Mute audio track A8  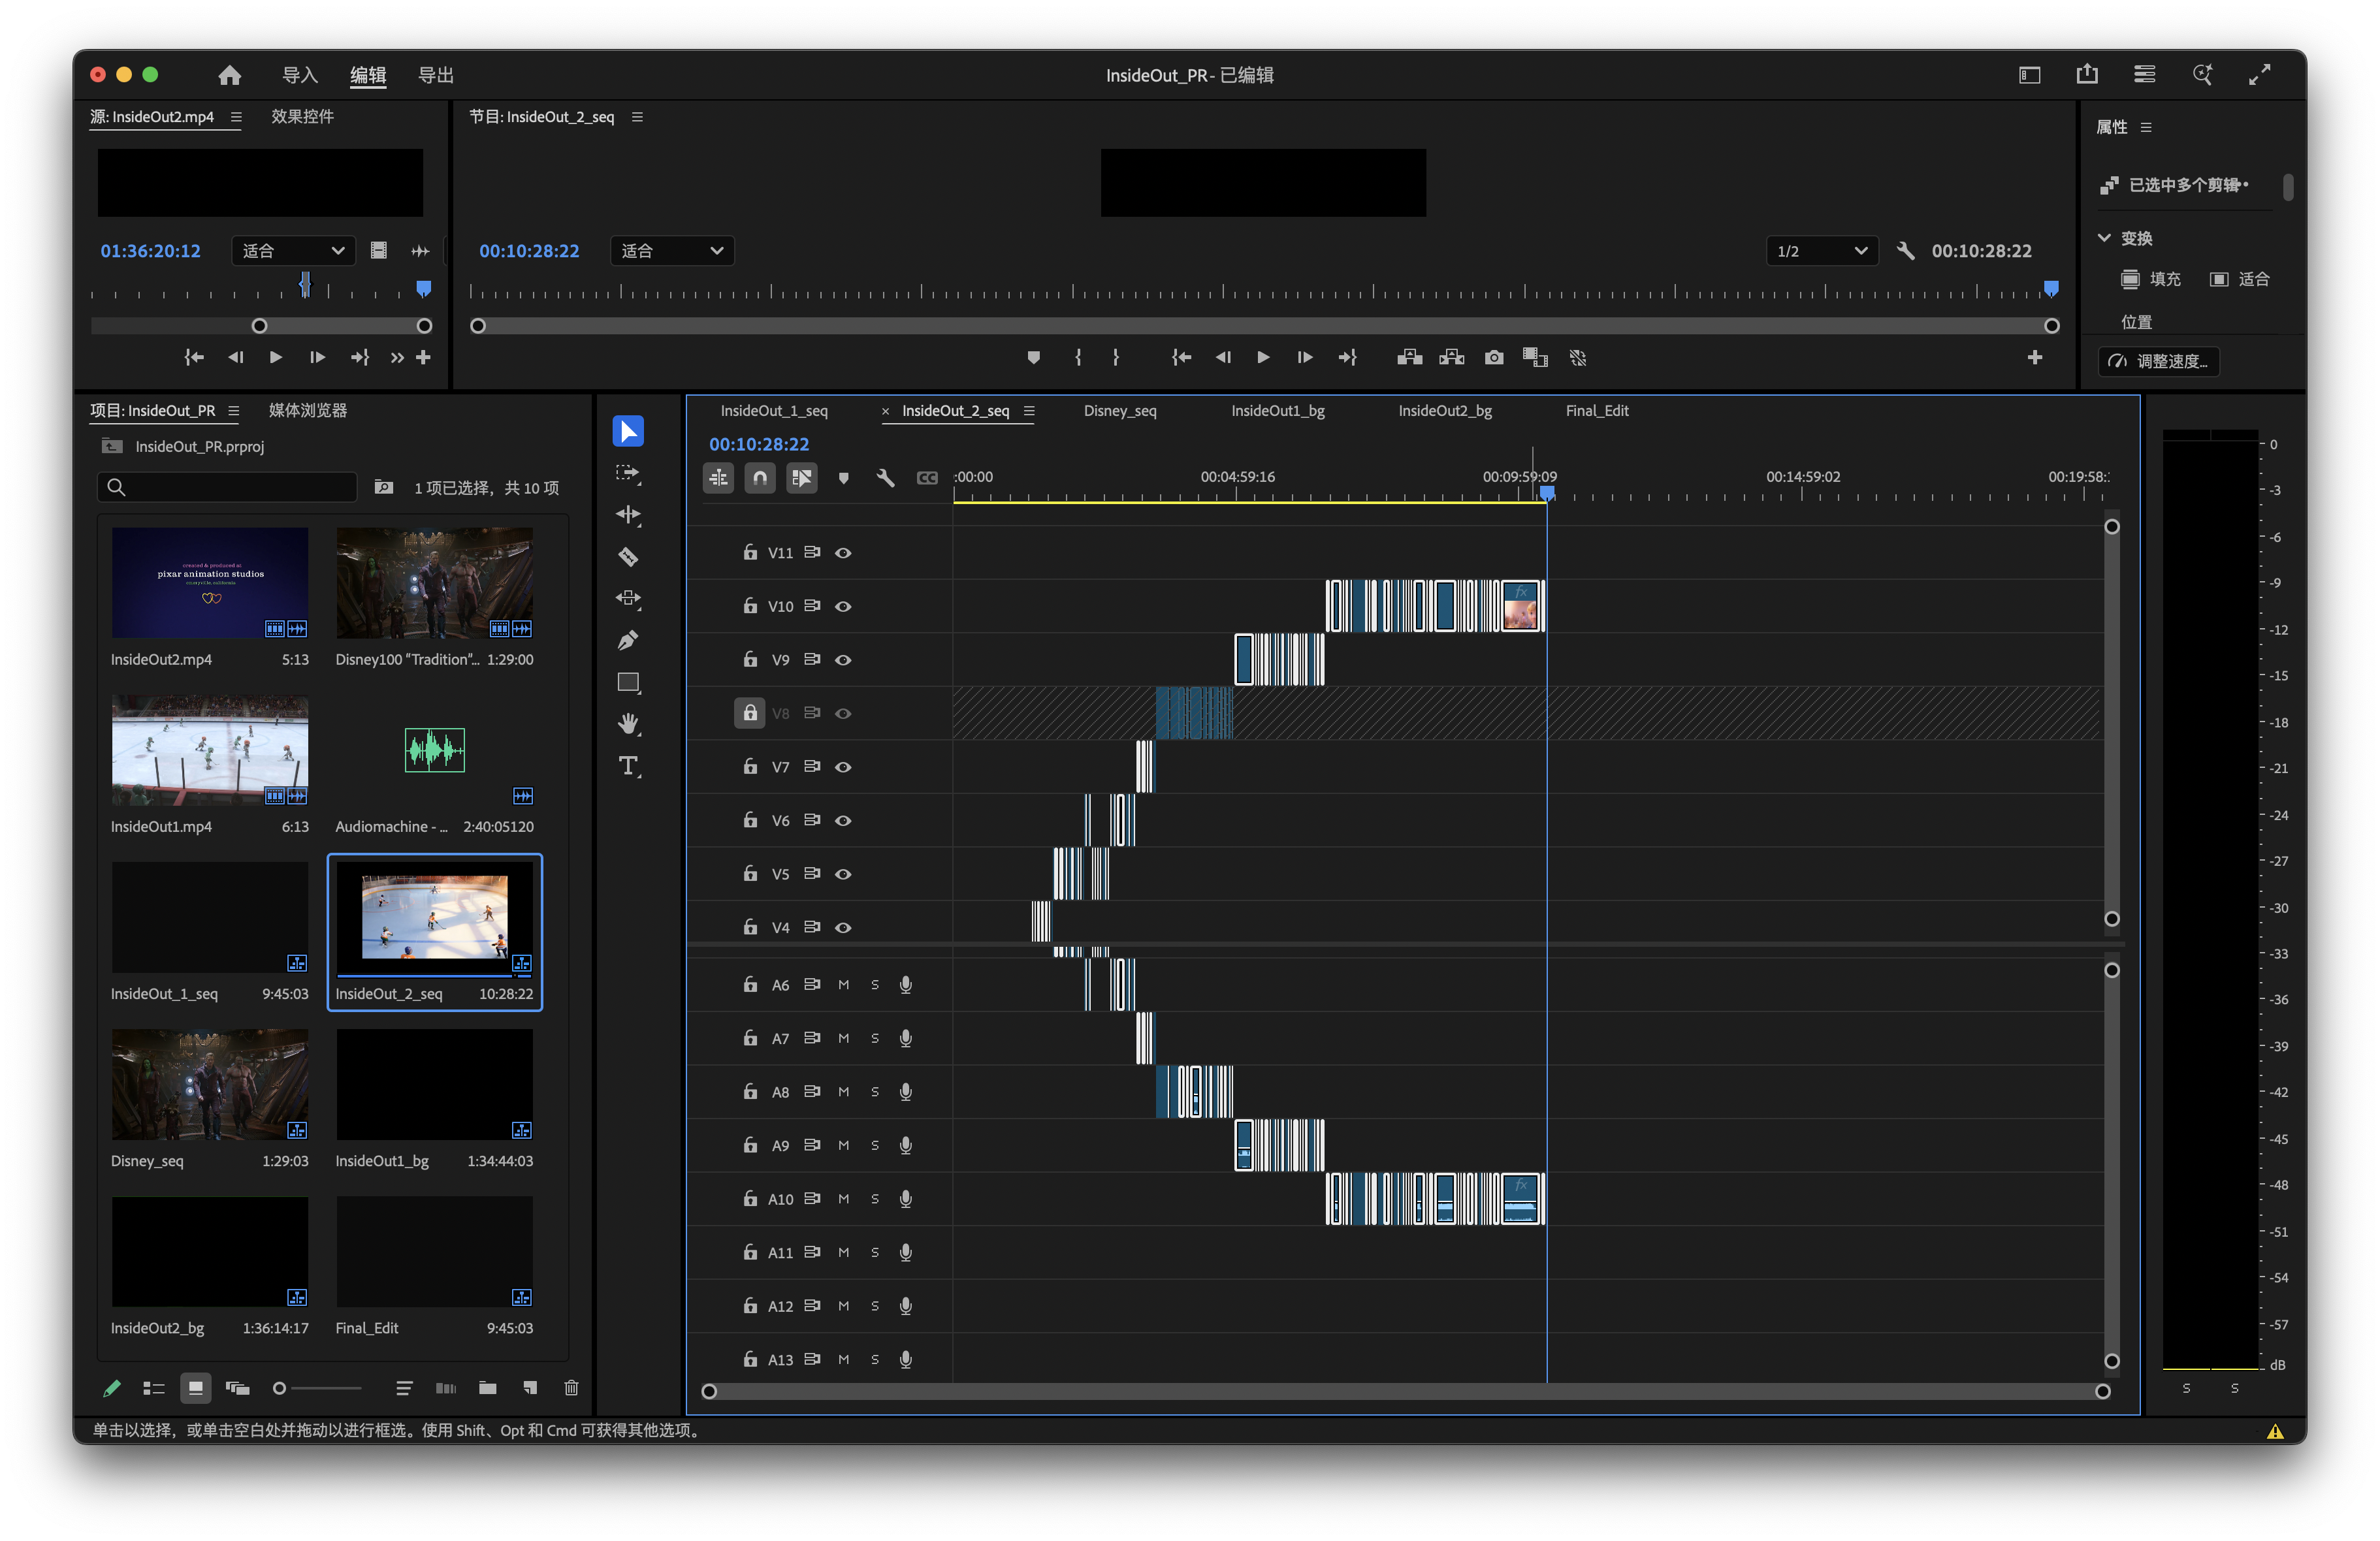[843, 1092]
